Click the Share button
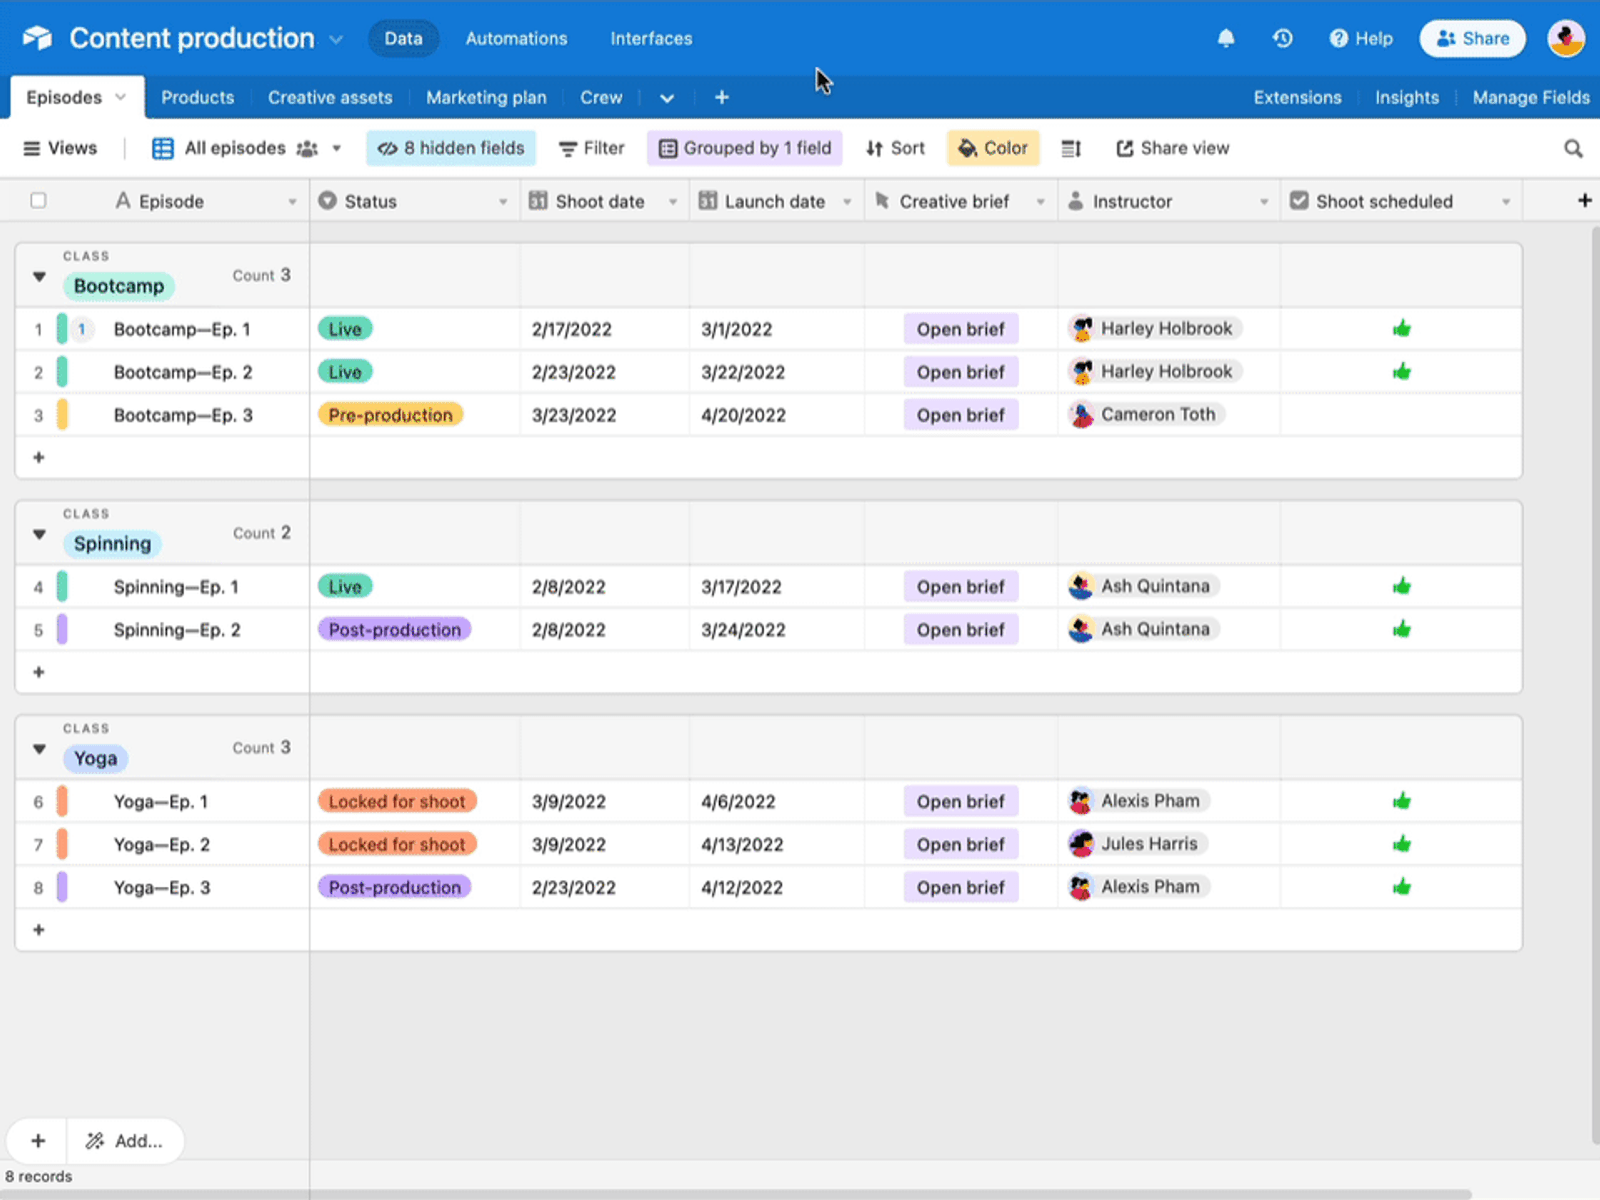The width and height of the screenshot is (1600, 1200). [1472, 38]
